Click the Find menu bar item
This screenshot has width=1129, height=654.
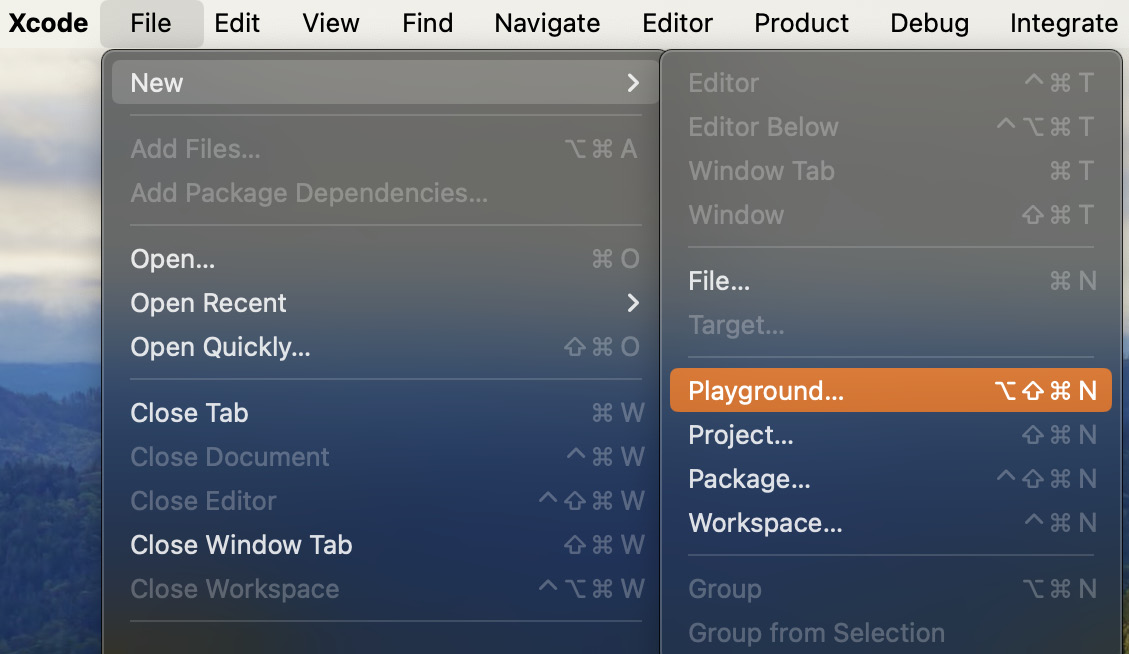pos(427,23)
